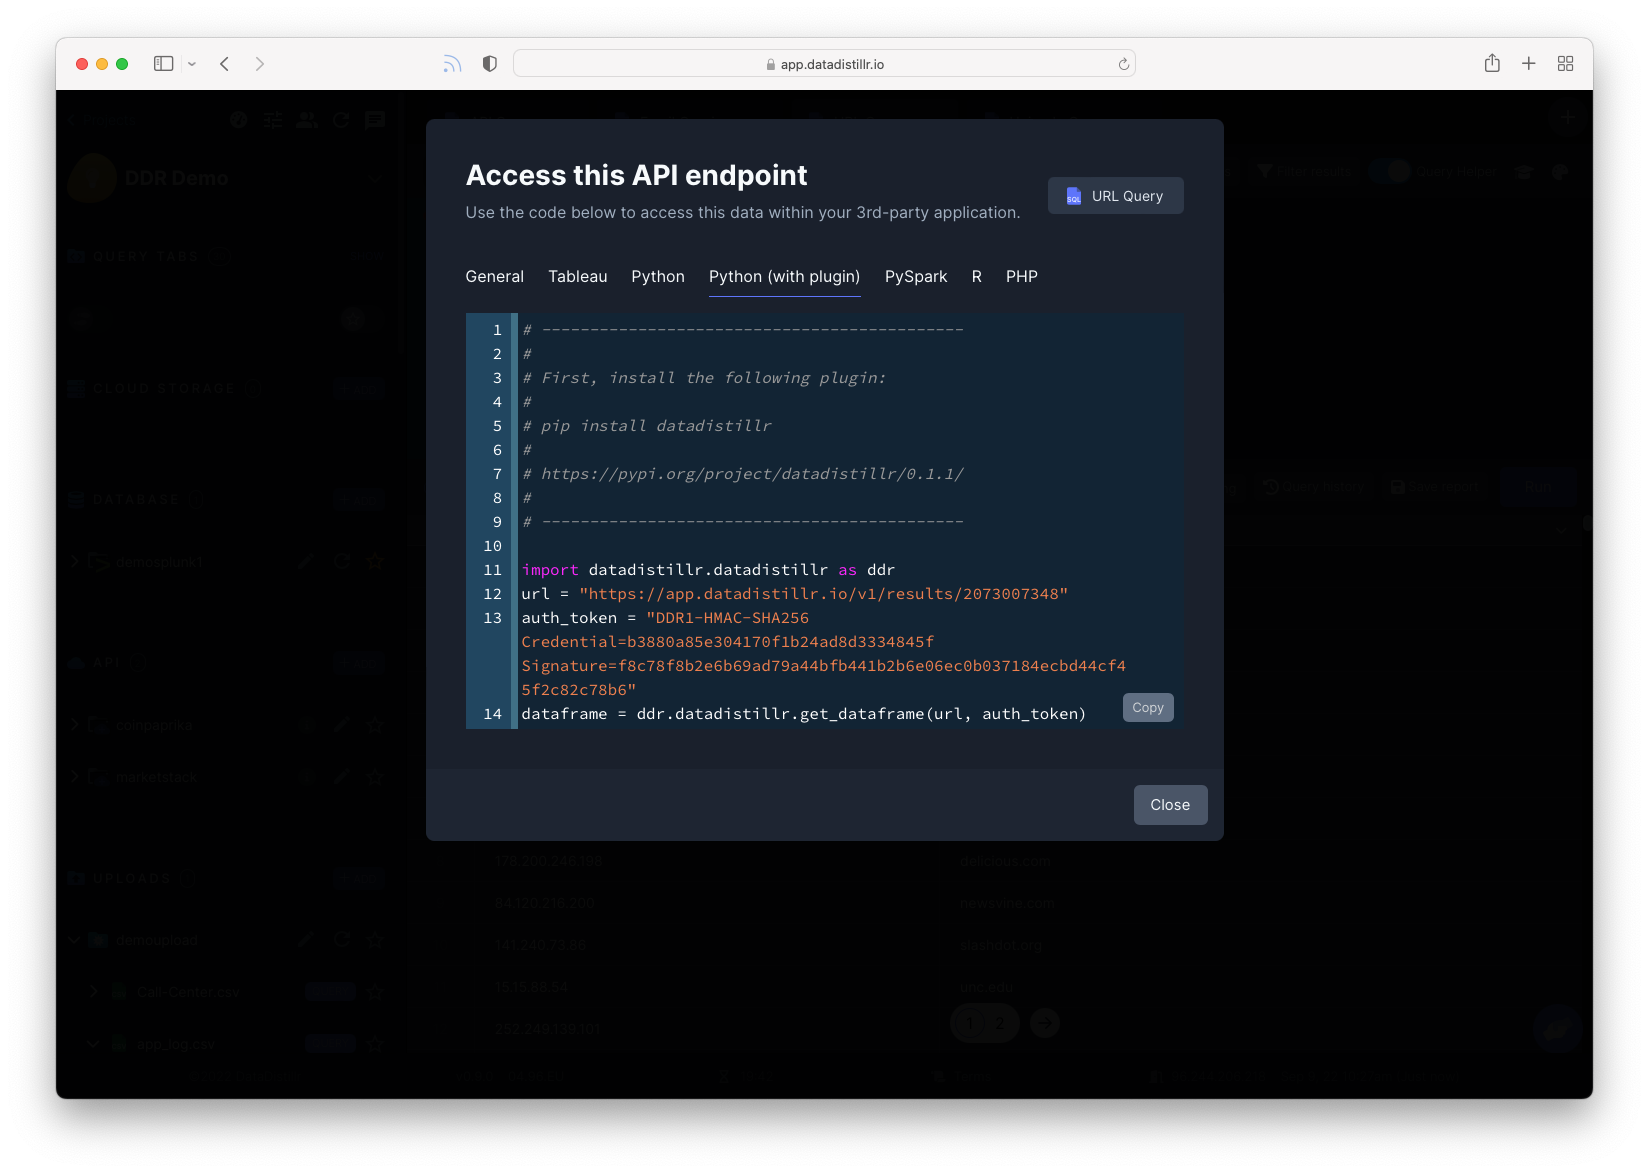
Task: Click the refresh icon in the project sidebar header
Action: click(341, 120)
